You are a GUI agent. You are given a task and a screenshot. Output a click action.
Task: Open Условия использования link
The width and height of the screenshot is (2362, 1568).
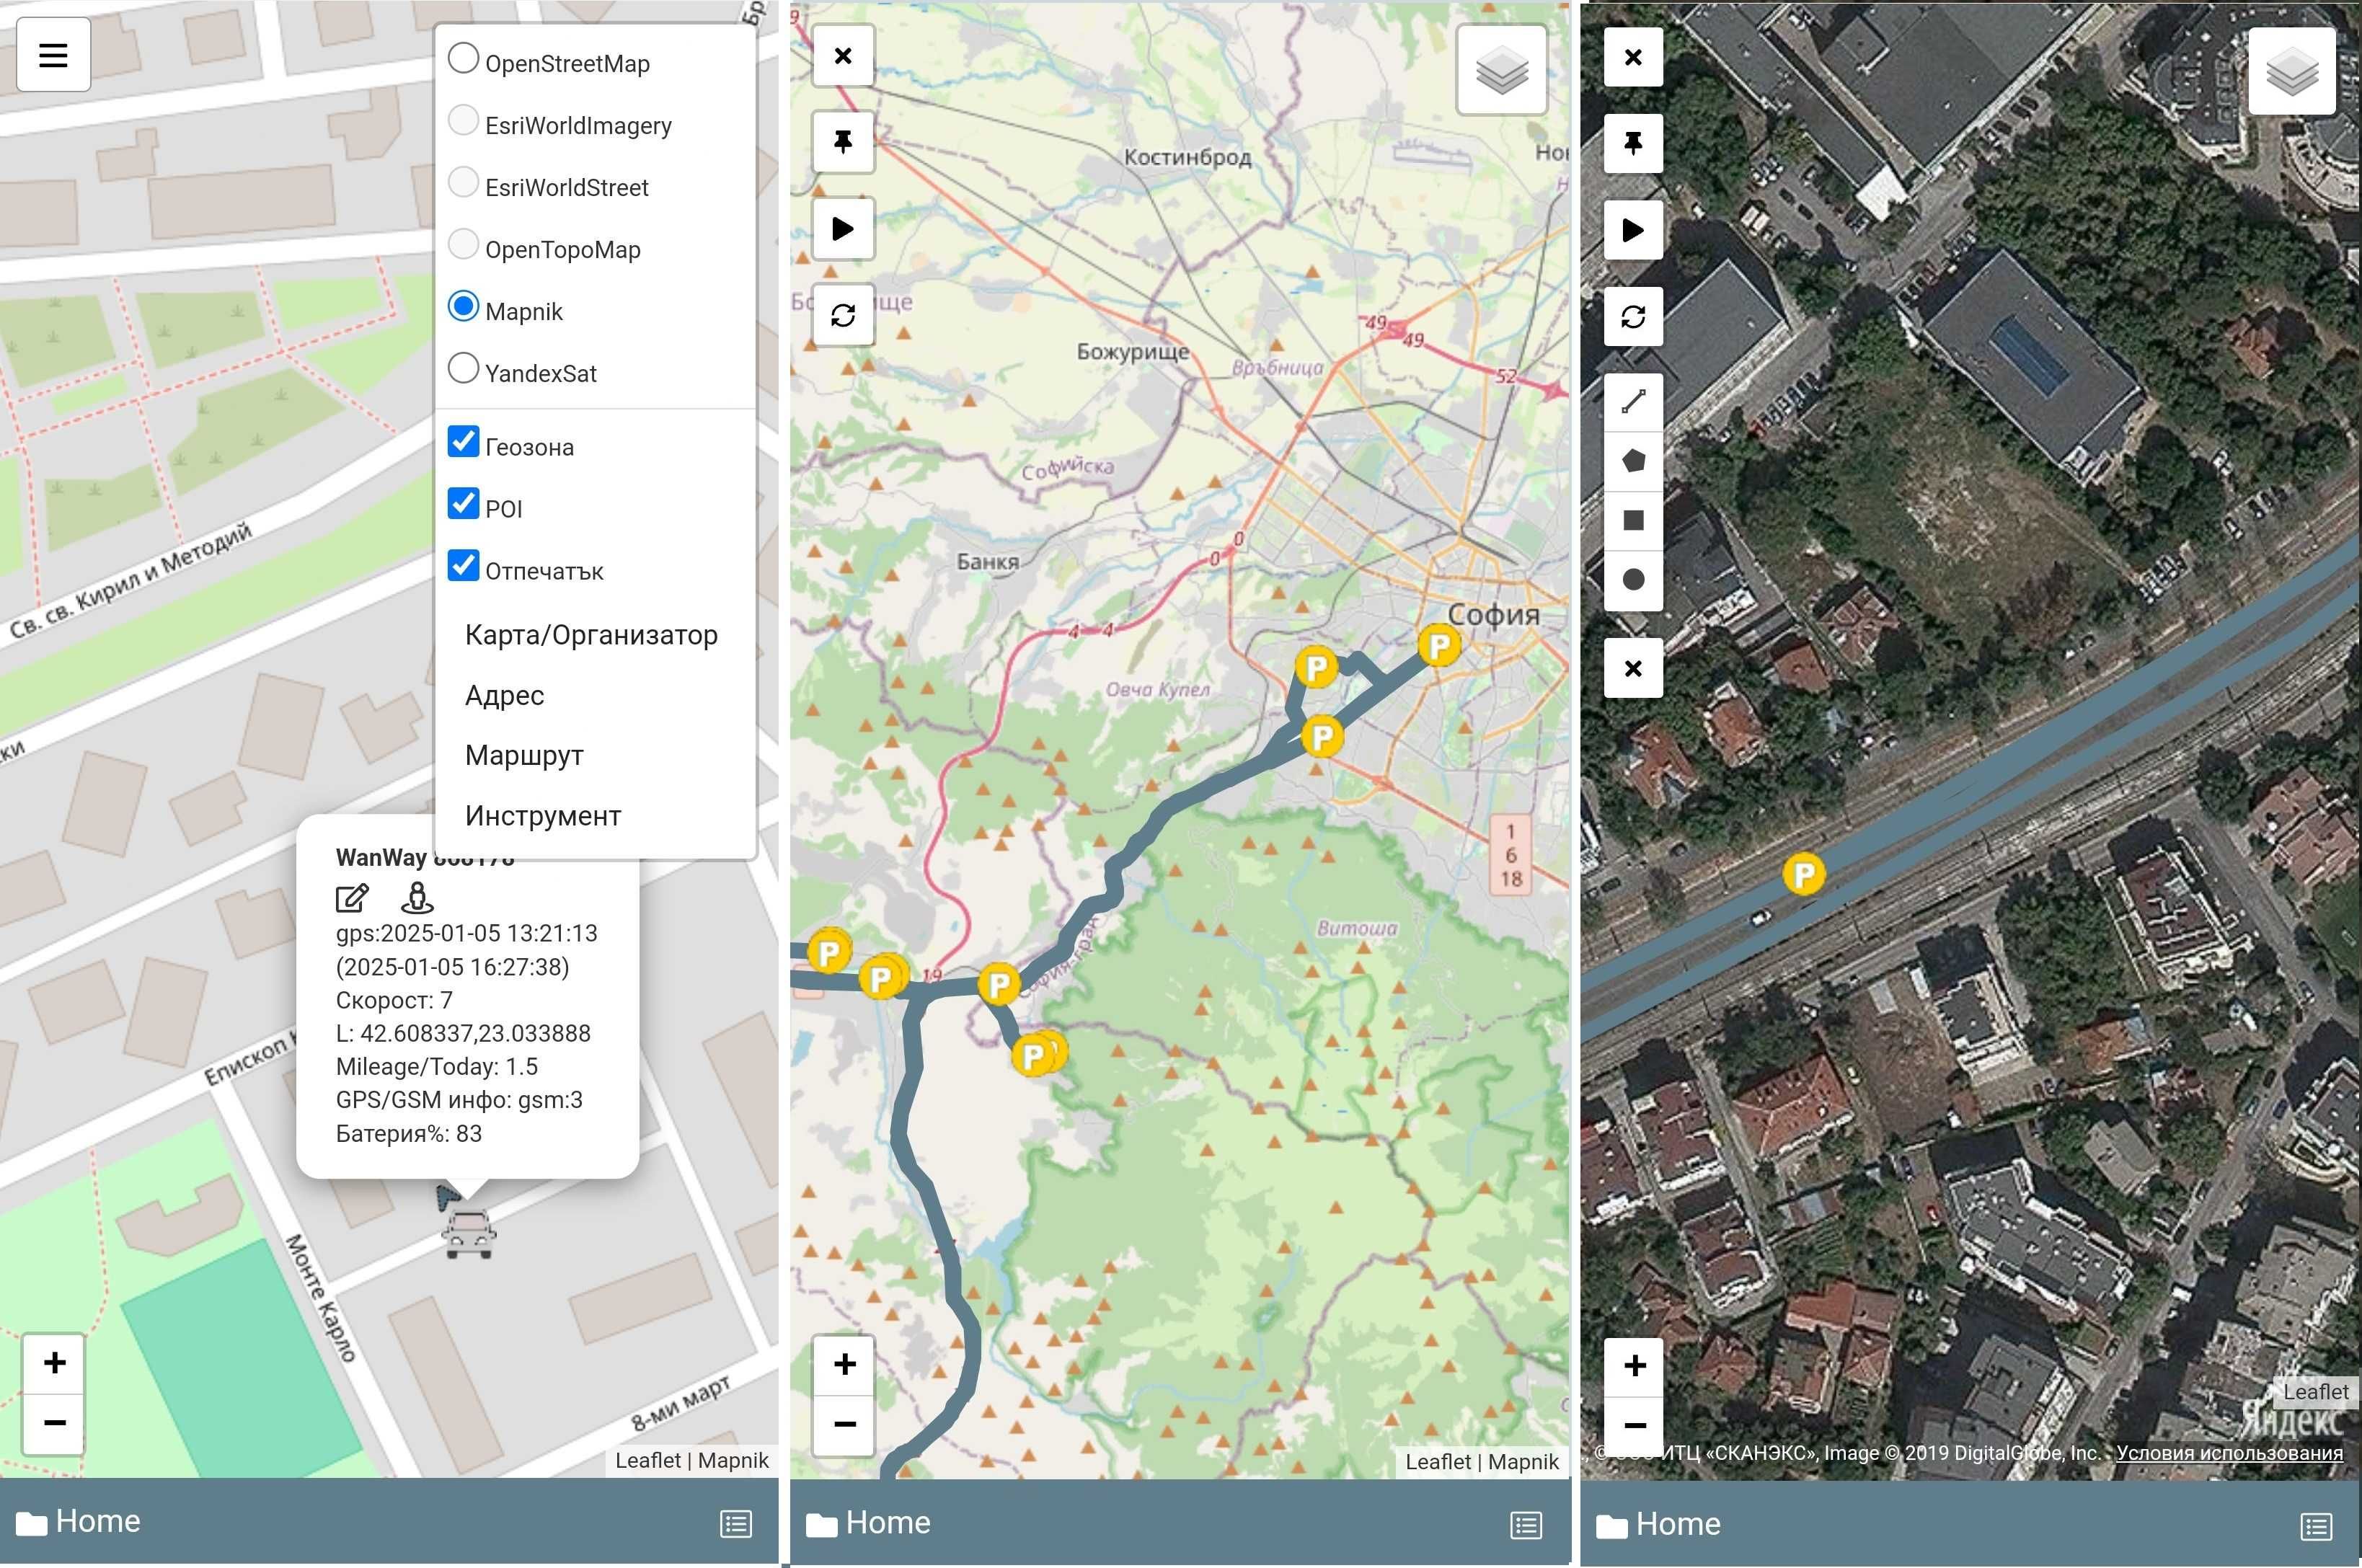(x=2229, y=1453)
